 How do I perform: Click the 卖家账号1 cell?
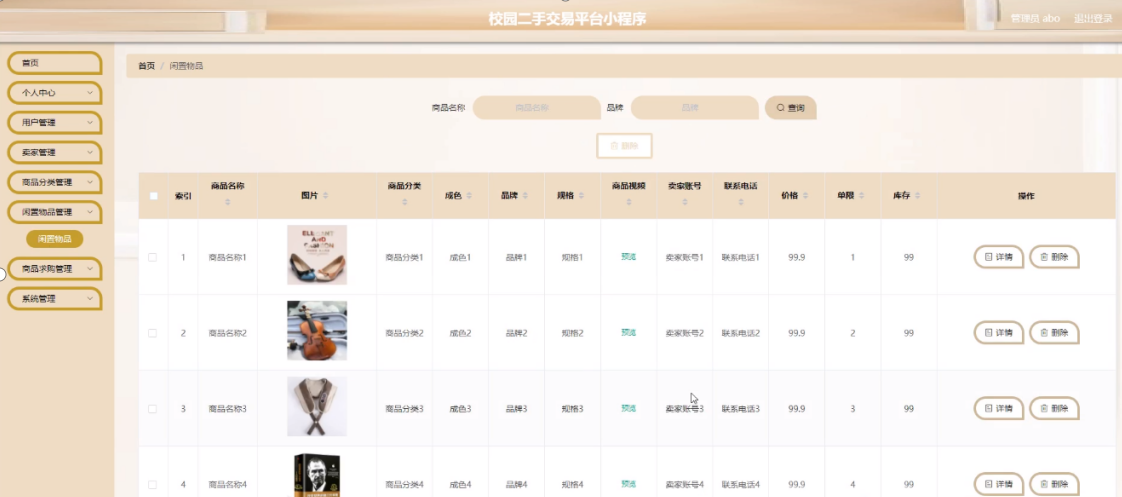coord(684,257)
